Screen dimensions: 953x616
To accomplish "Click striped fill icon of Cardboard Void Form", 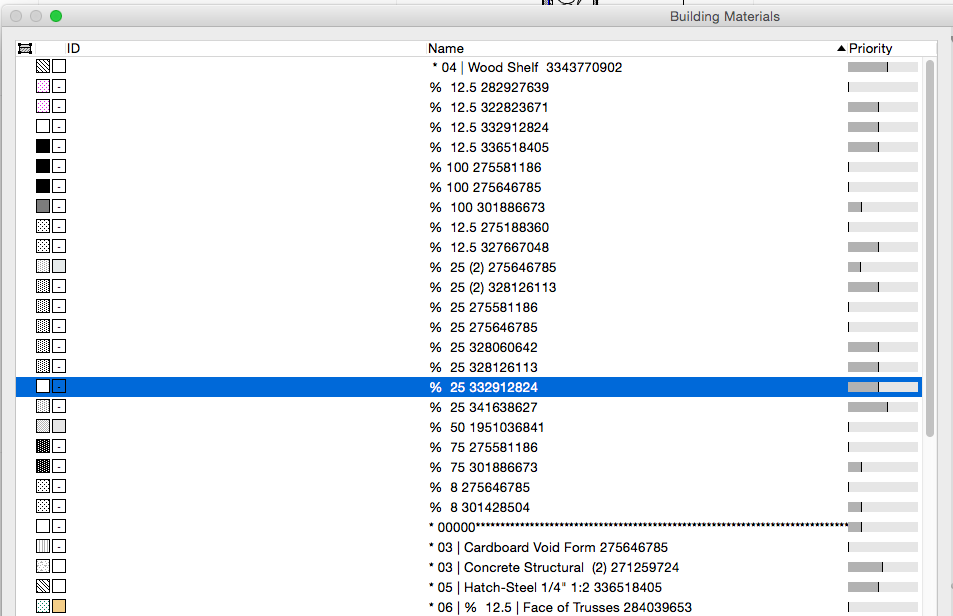I will (x=43, y=547).
